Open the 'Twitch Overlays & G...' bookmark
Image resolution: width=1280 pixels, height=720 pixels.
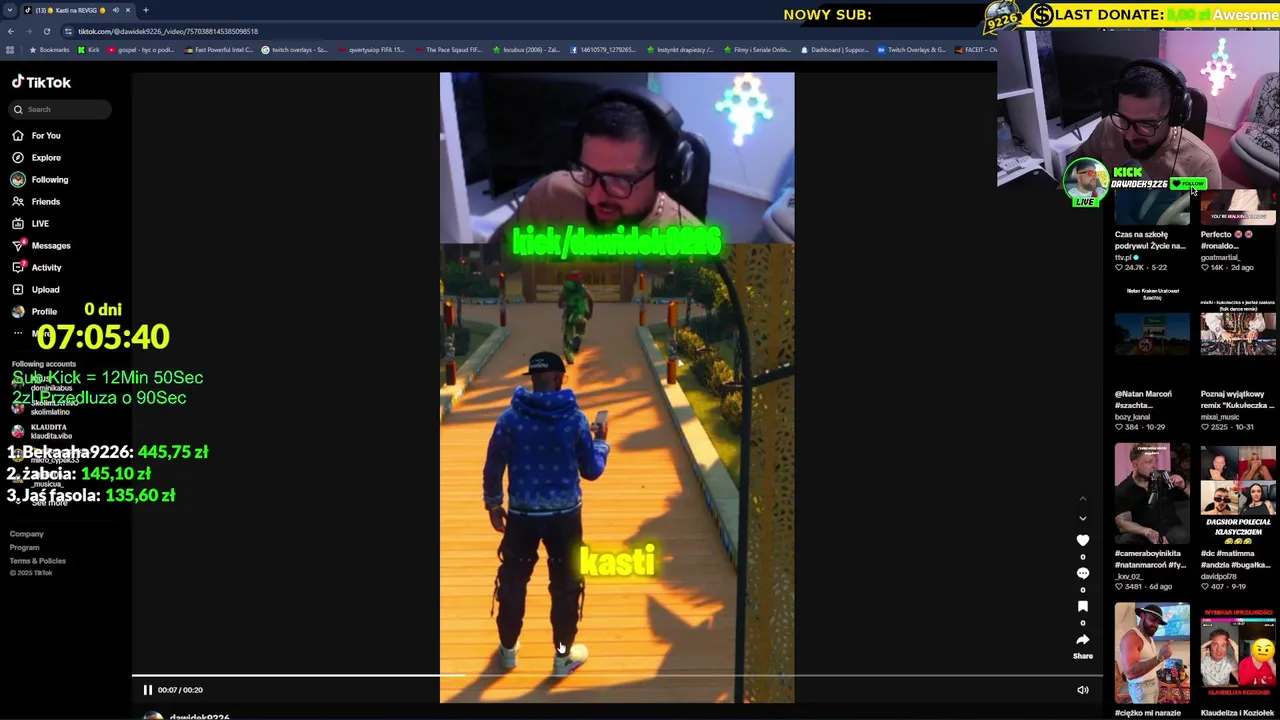point(910,49)
